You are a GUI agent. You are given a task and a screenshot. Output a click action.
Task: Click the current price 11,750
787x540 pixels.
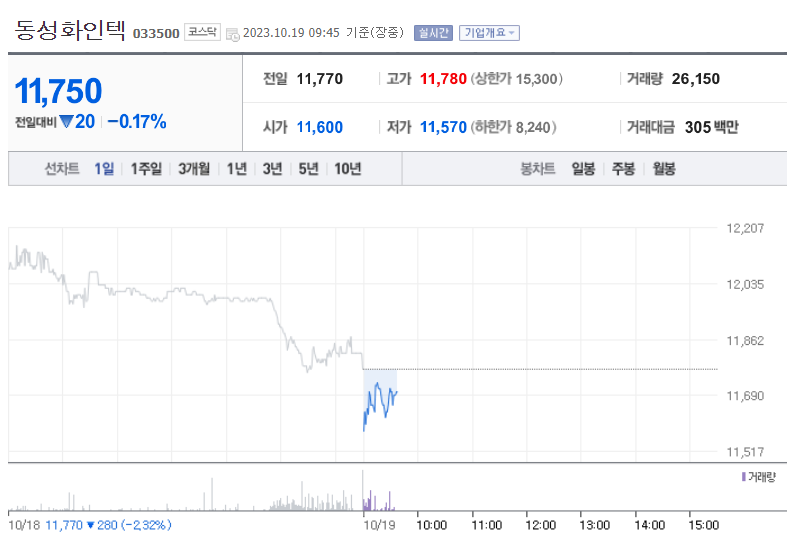pyautogui.click(x=58, y=91)
